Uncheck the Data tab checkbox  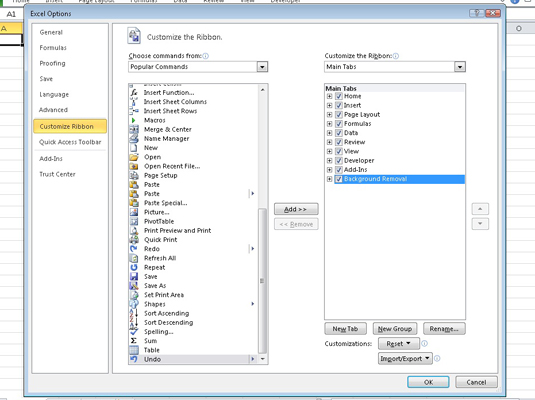[x=338, y=133]
